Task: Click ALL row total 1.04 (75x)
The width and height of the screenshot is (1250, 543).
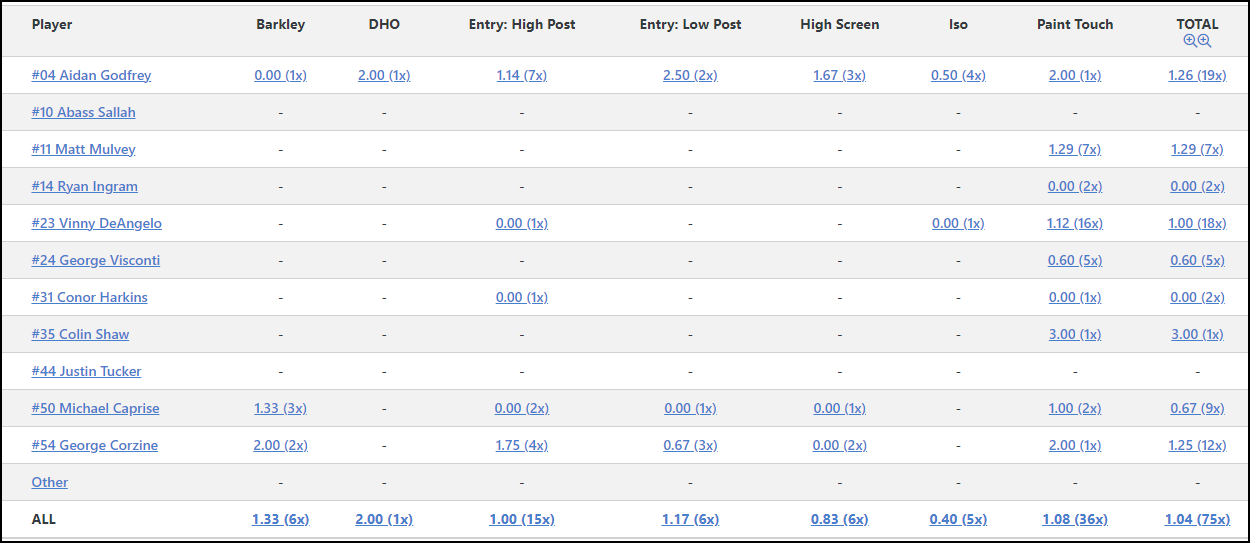Action: [x=1197, y=519]
